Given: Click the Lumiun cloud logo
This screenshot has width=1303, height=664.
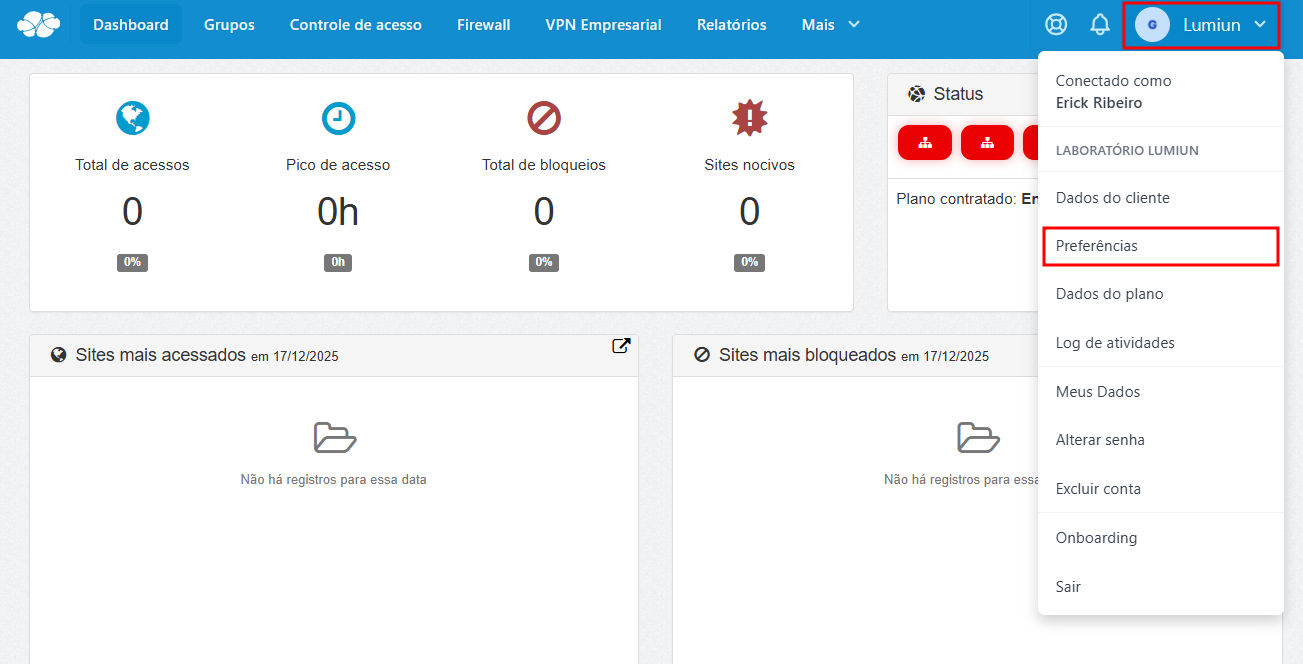Looking at the screenshot, I should 39,24.
